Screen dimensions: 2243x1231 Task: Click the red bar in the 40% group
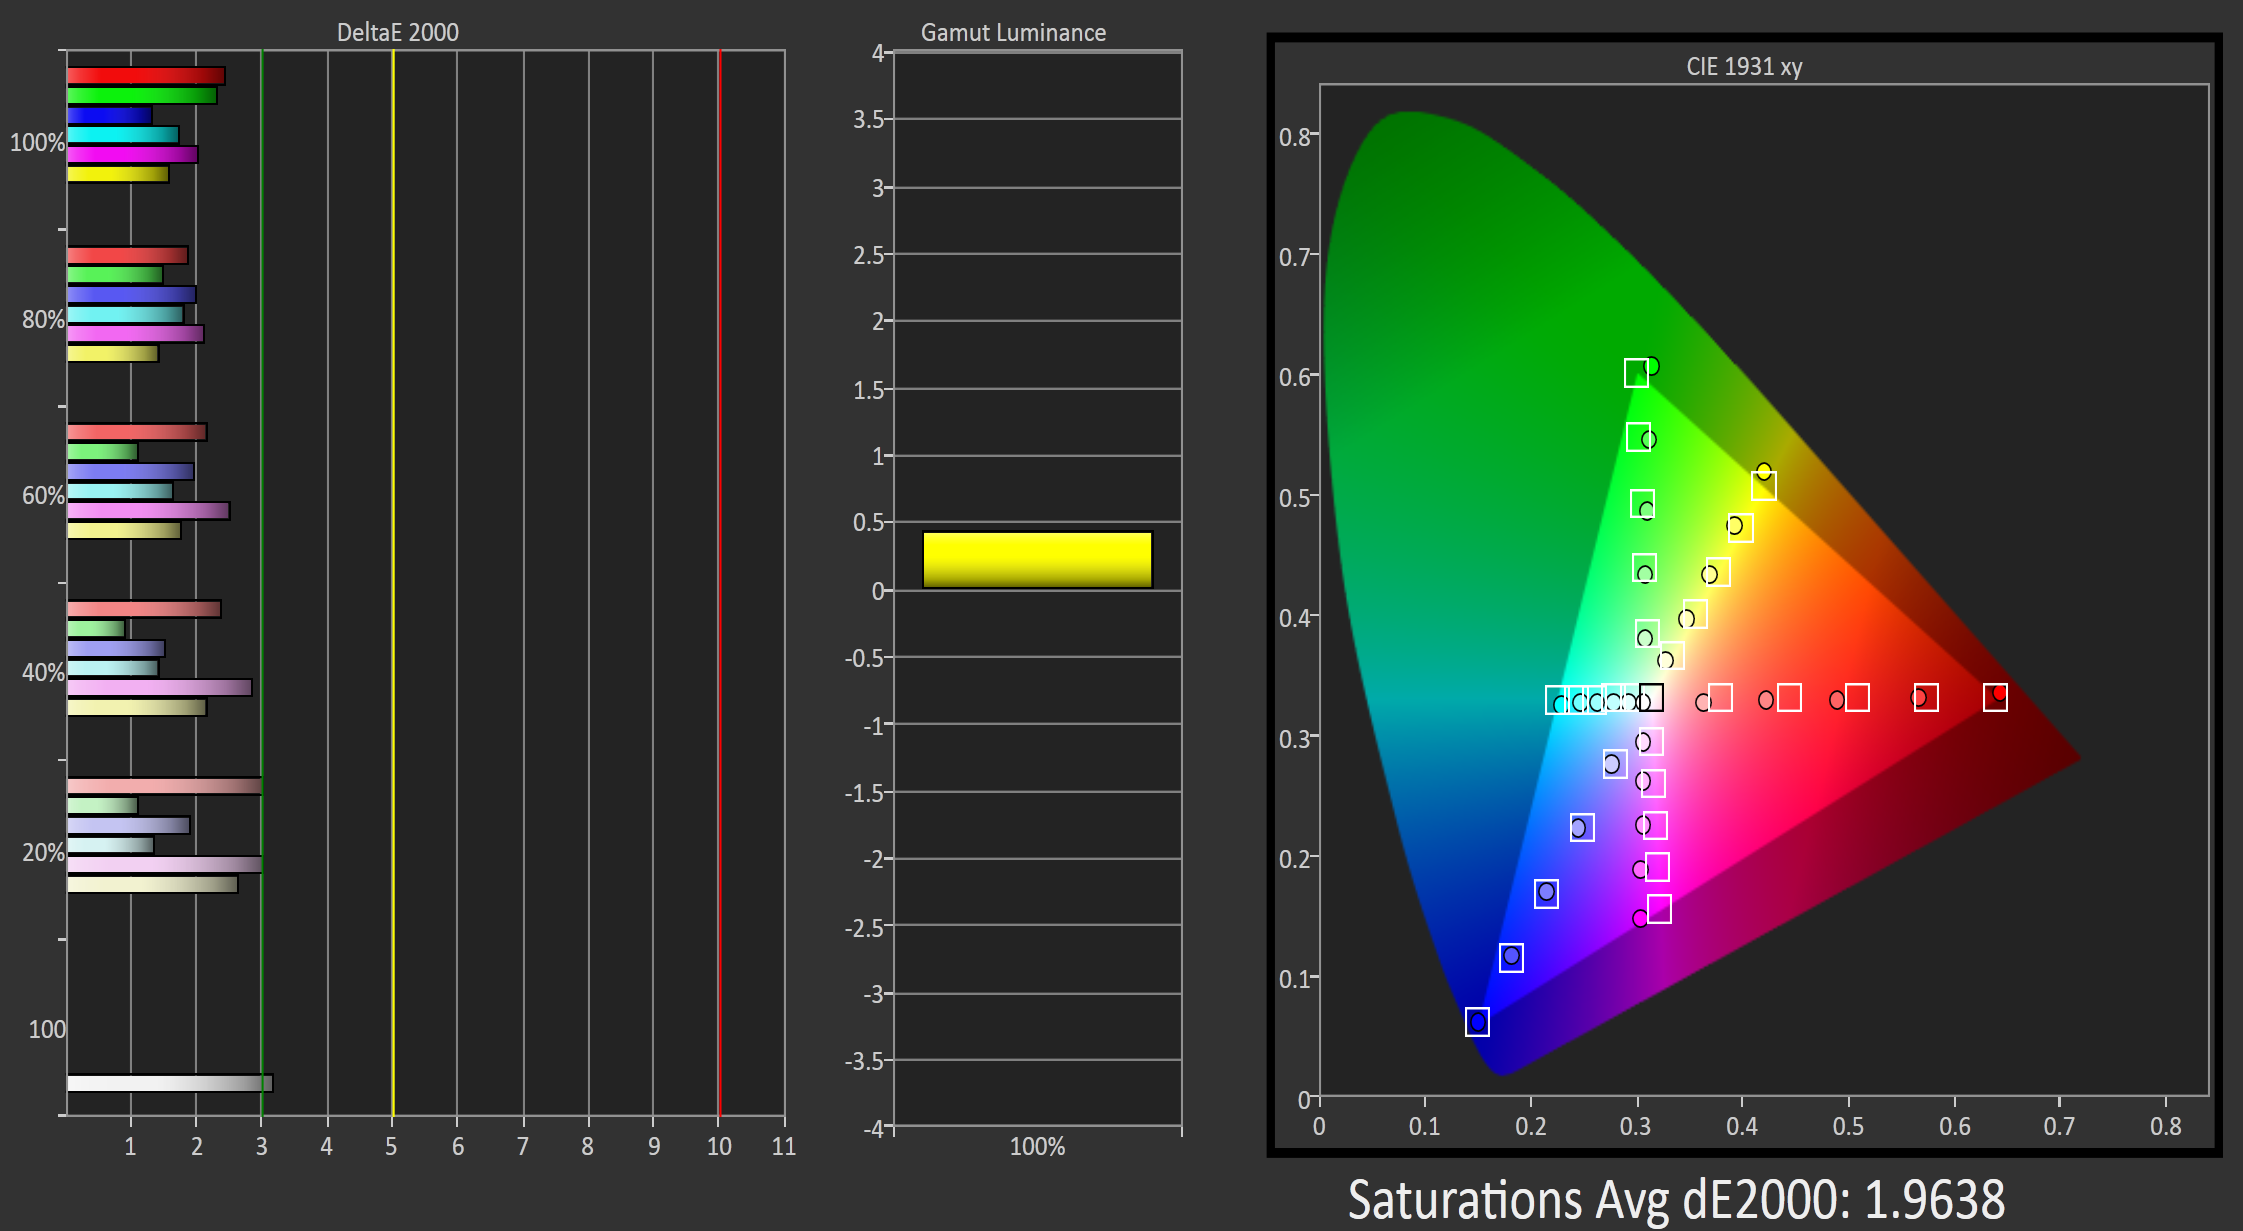(x=144, y=609)
